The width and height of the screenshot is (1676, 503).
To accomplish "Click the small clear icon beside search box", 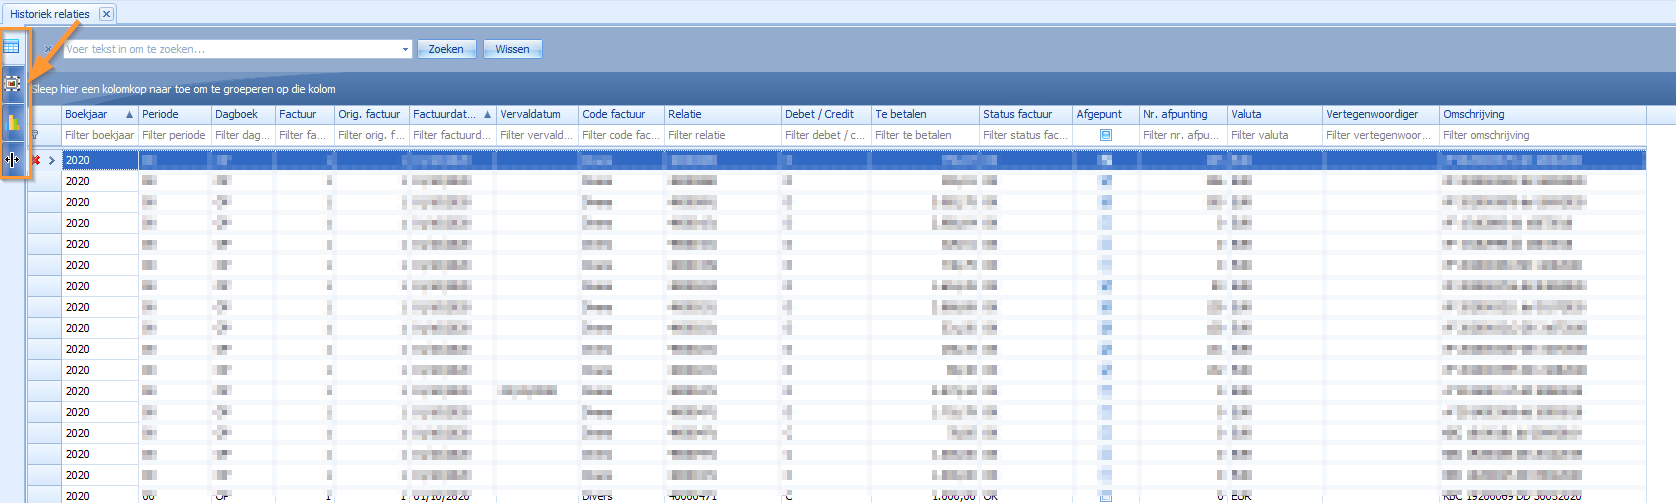I will click(48, 49).
